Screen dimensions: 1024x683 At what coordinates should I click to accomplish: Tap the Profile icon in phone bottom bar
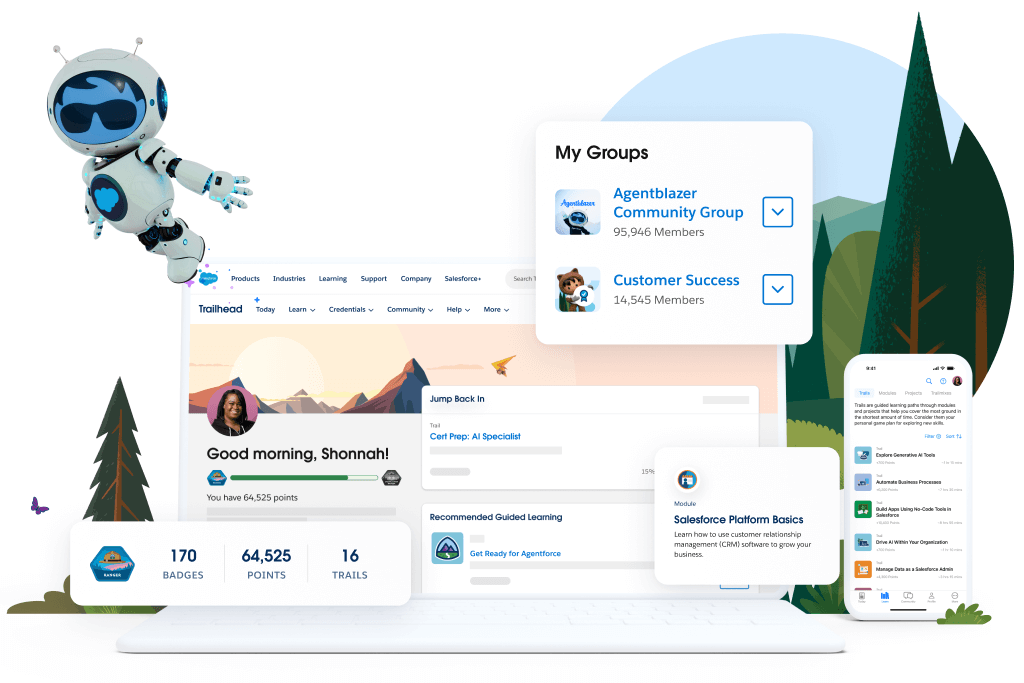pos(931,597)
